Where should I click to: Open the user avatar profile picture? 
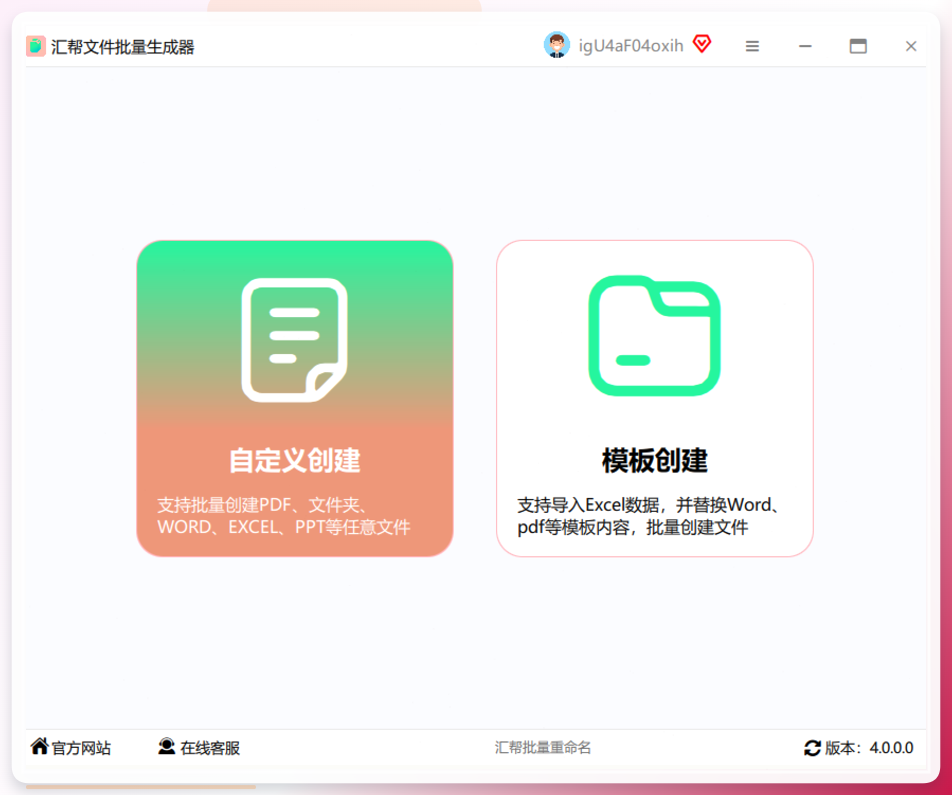pos(557,45)
